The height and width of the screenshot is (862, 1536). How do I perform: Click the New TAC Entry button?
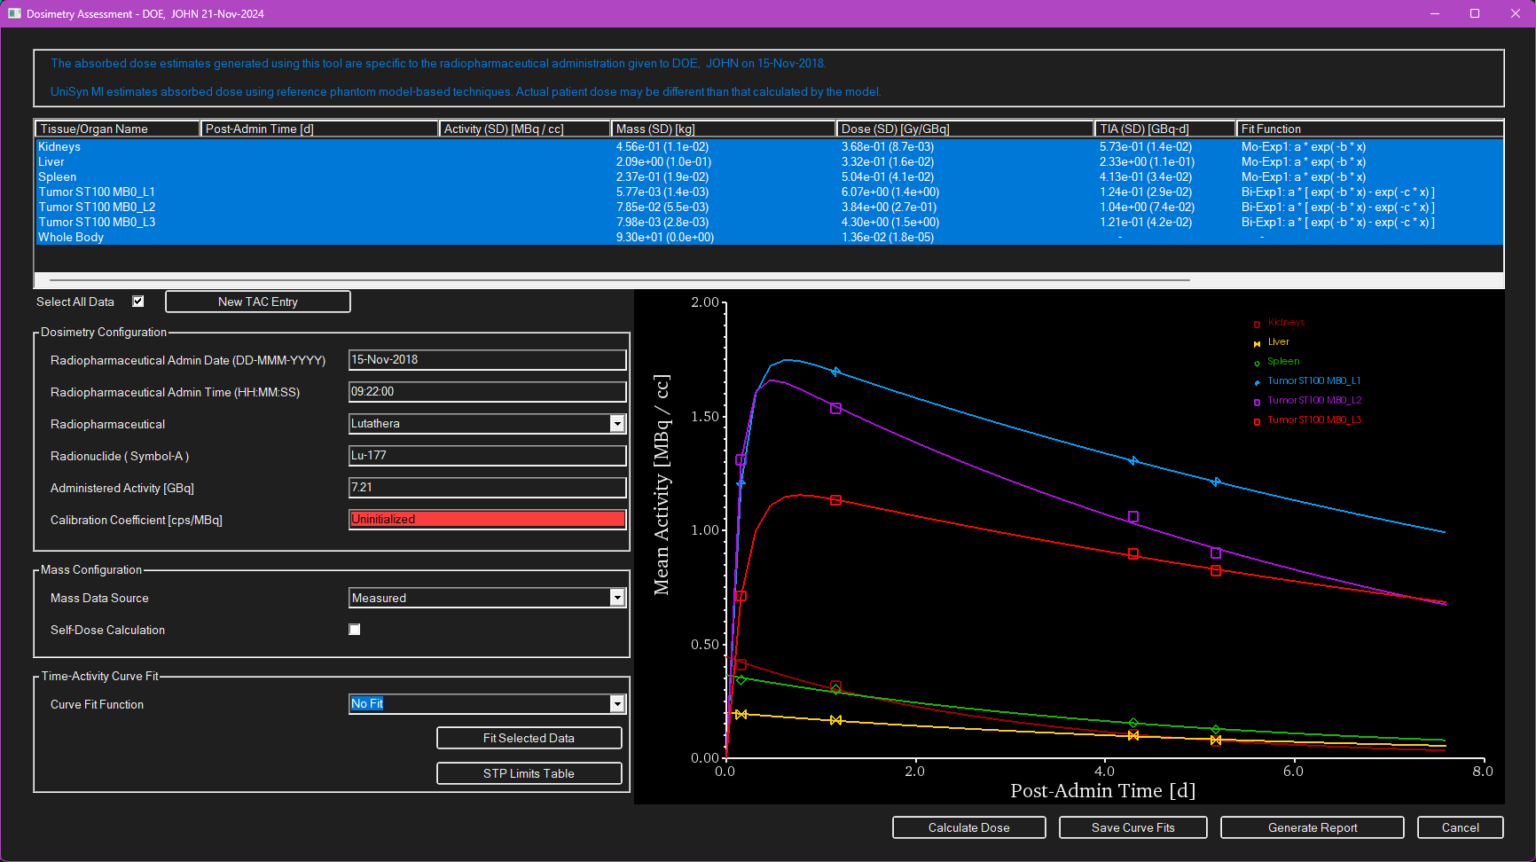257,300
